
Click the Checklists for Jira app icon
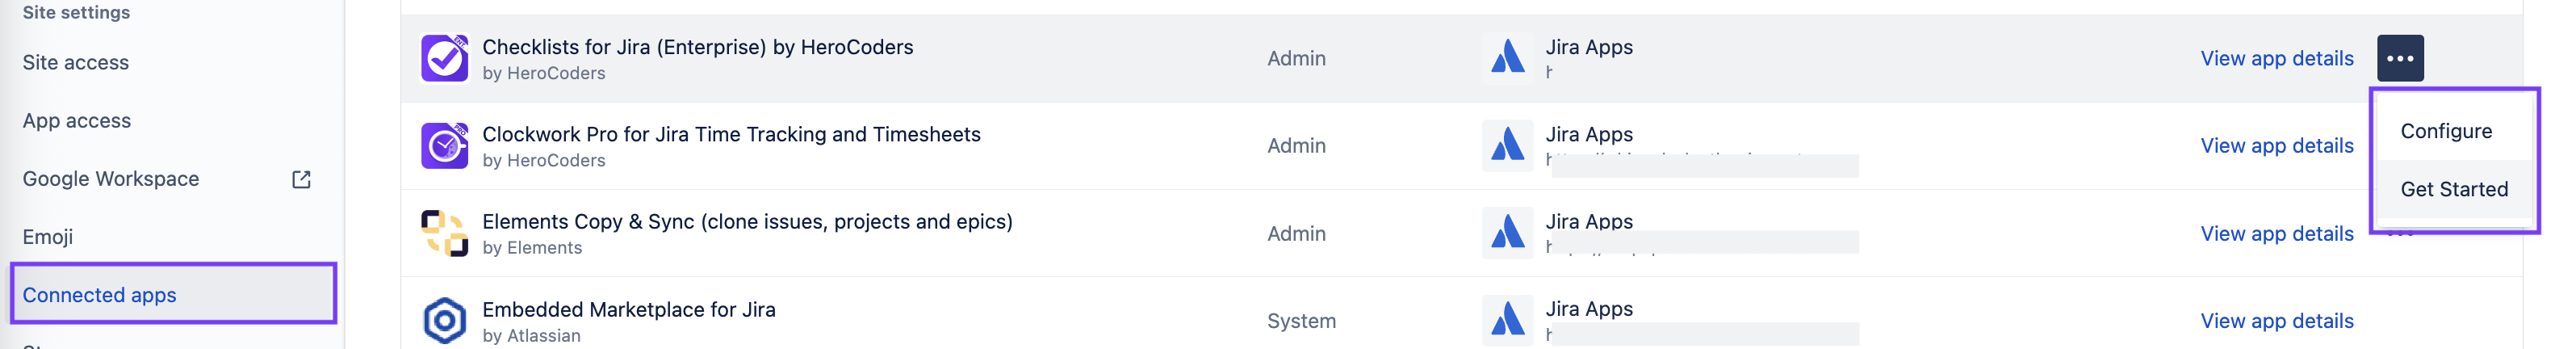coord(444,58)
